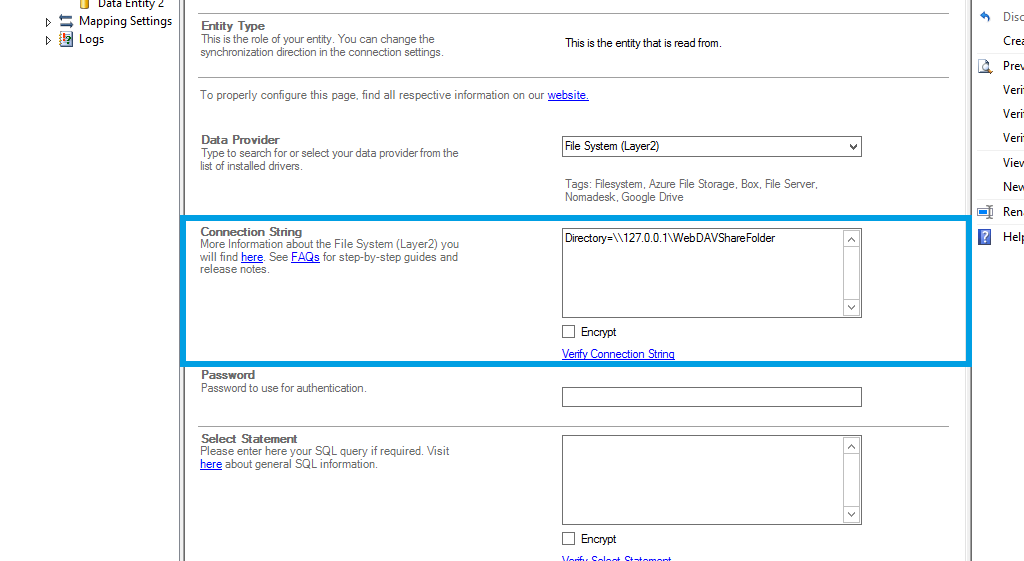This screenshot has width=1024, height=561.
Task: Click inside the Select Statement text area
Action: (702, 480)
